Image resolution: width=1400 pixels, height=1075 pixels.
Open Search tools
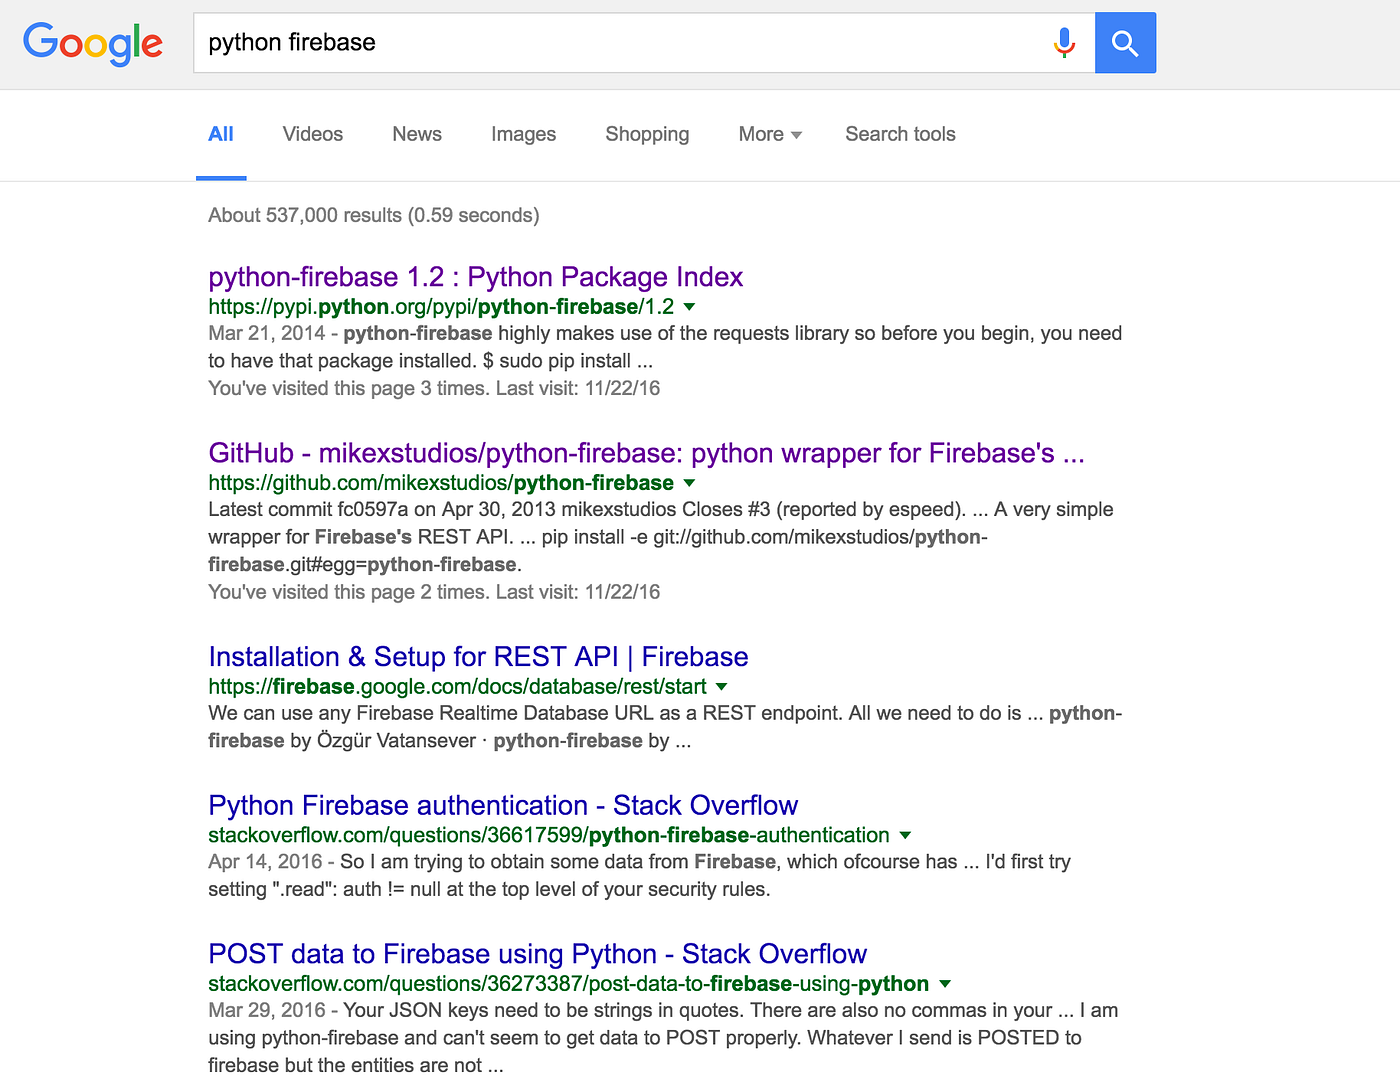[x=899, y=134]
